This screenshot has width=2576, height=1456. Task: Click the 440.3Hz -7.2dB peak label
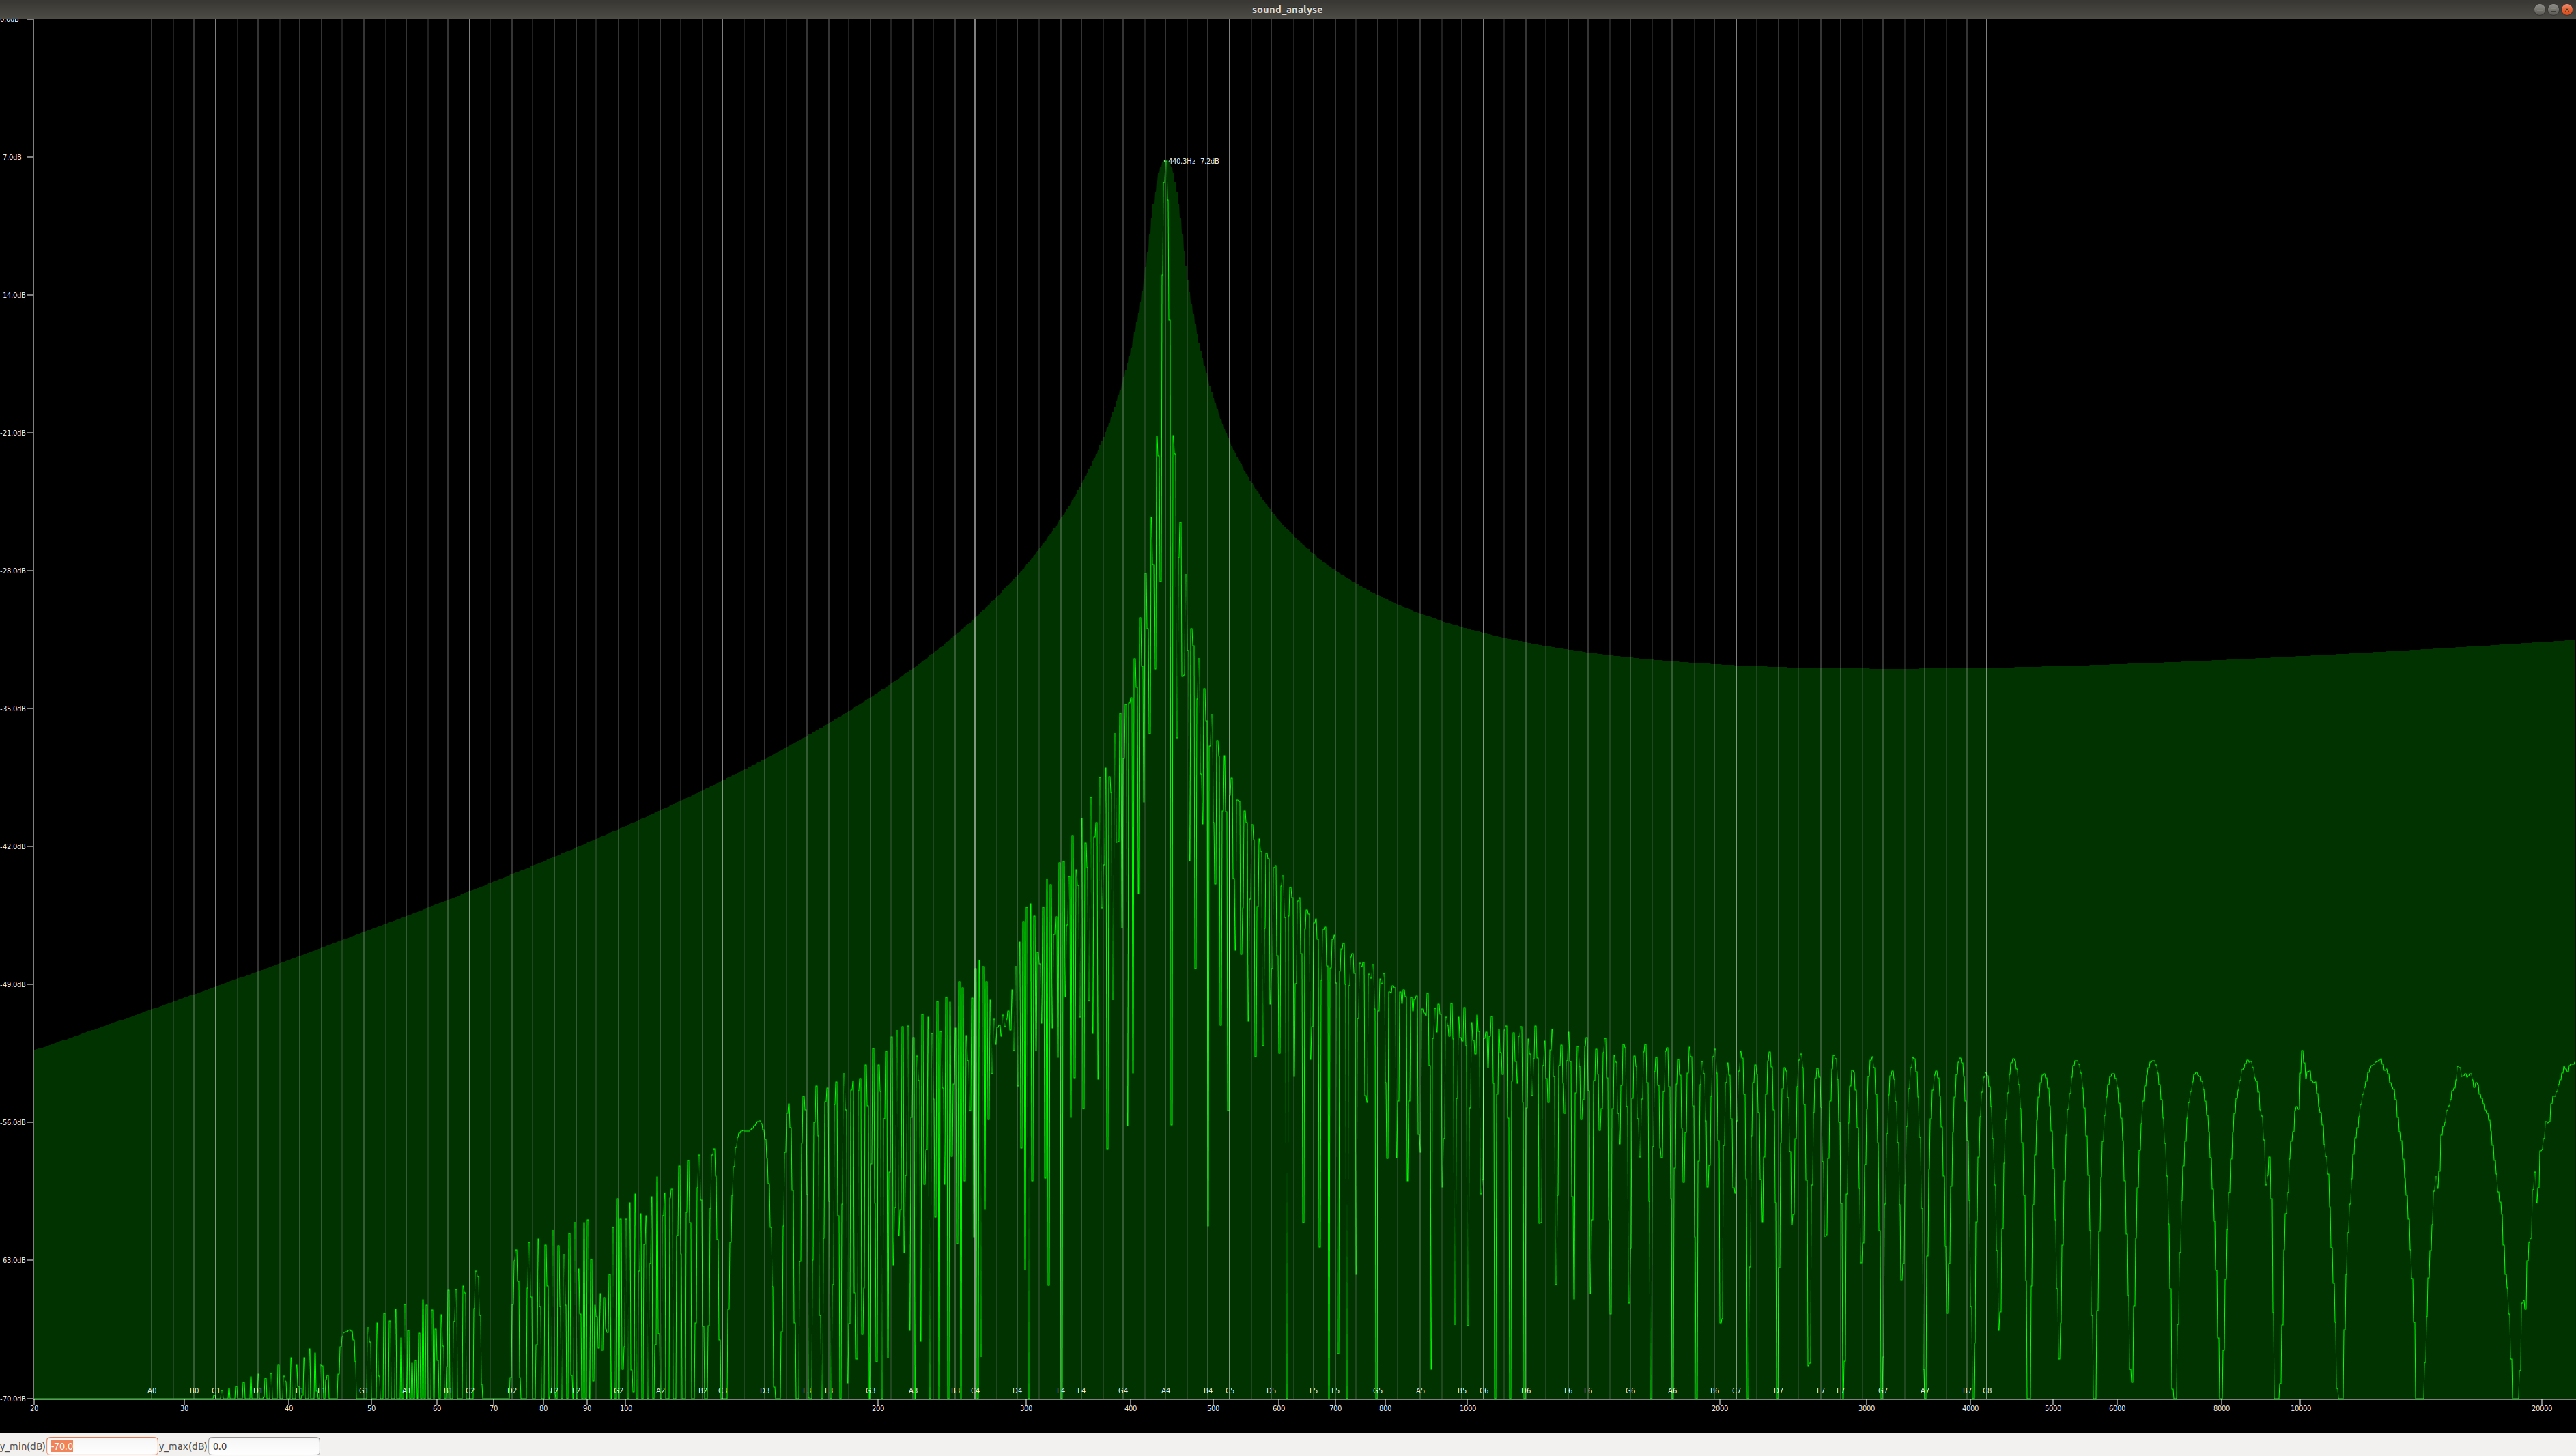1193,161
